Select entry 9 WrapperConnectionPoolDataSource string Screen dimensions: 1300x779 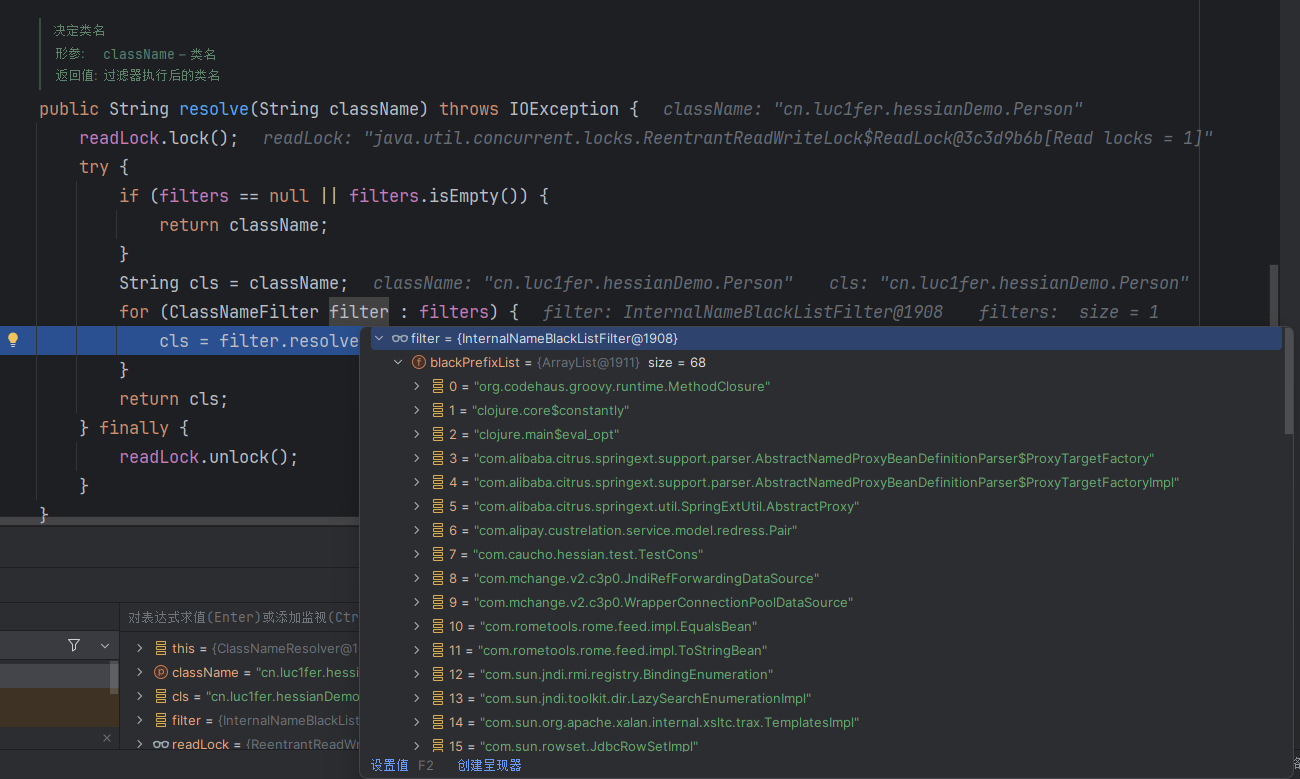(662, 602)
